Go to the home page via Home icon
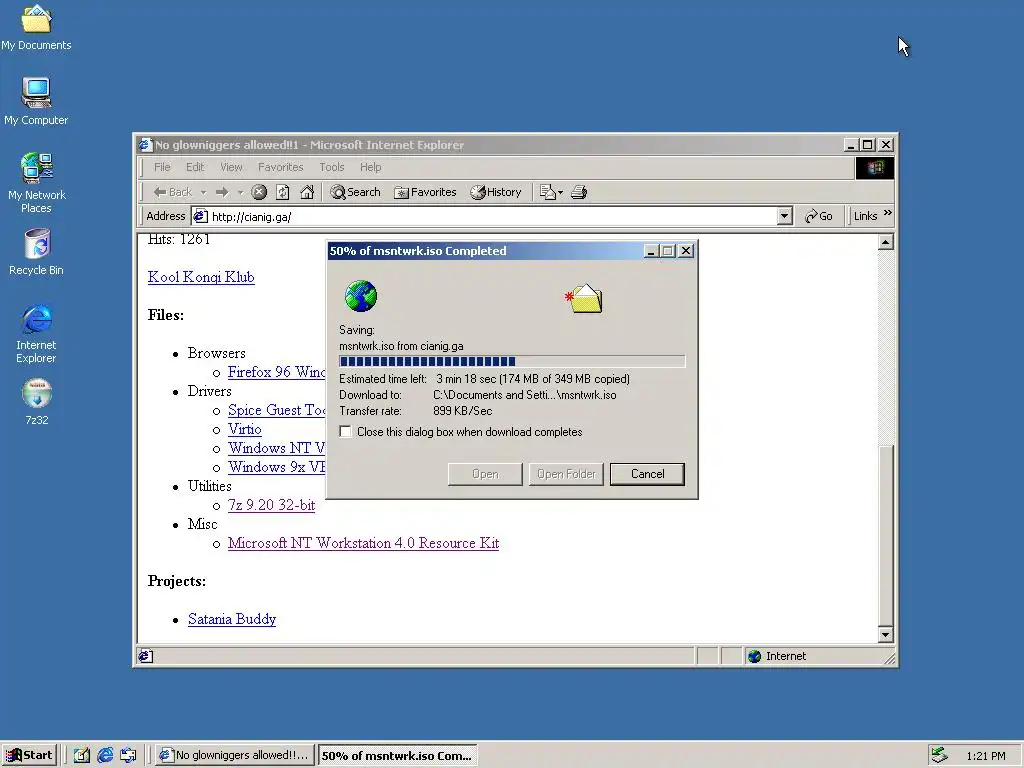The image size is (1024, 768). 307,192
